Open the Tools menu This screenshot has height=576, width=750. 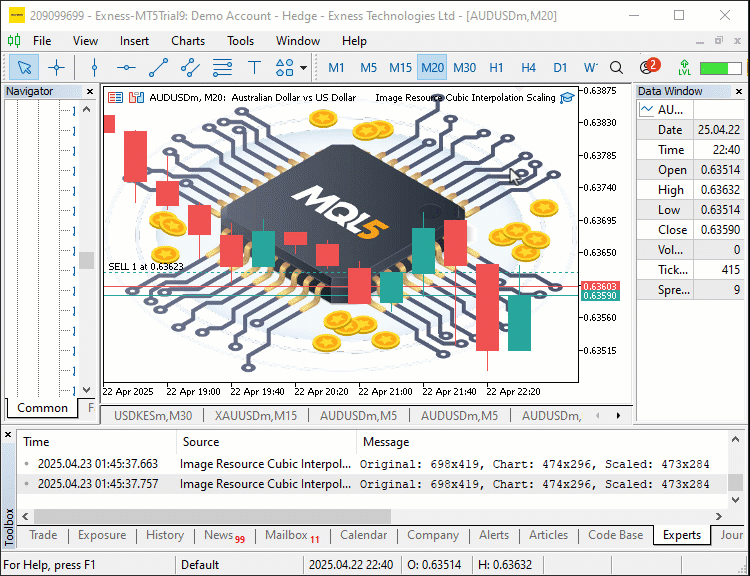click(240, 41)
